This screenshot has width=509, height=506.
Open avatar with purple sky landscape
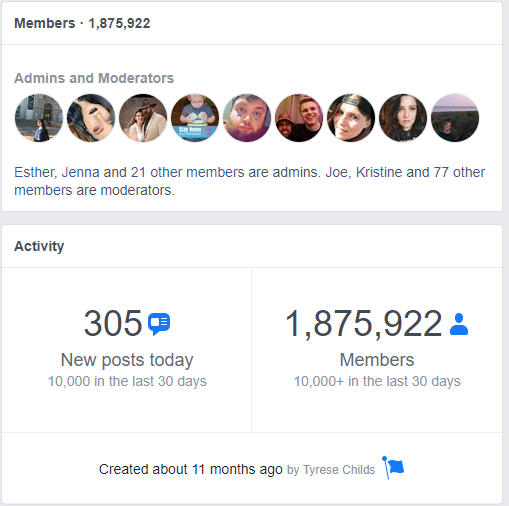click(x=455, y=118)
